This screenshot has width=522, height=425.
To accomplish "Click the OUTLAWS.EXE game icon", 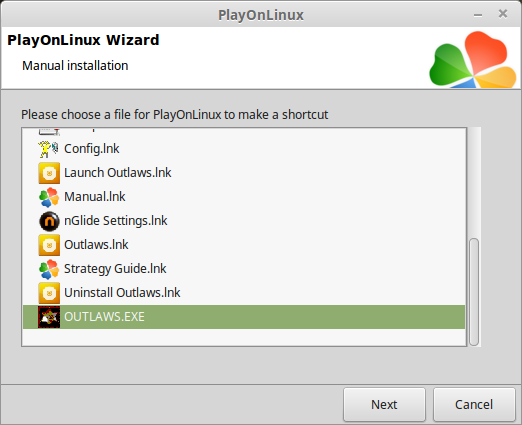I will click(49, 317).
